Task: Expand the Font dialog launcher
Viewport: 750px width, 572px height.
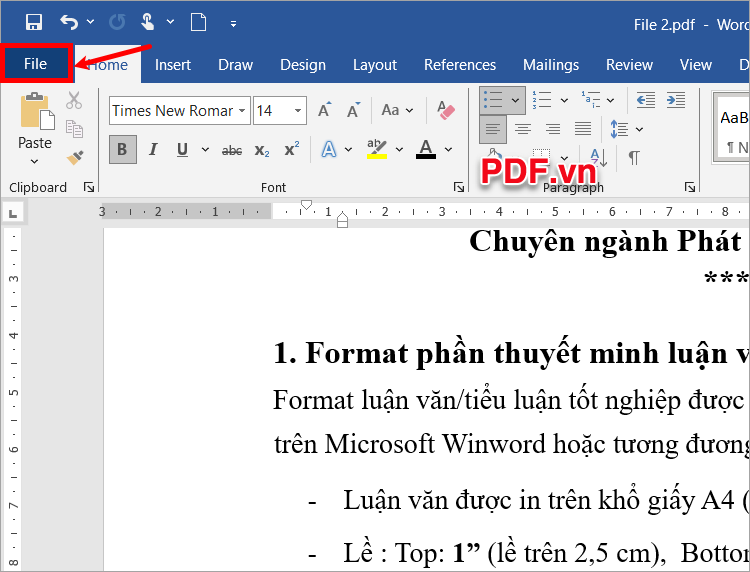Action: click(x=458, y=187)
